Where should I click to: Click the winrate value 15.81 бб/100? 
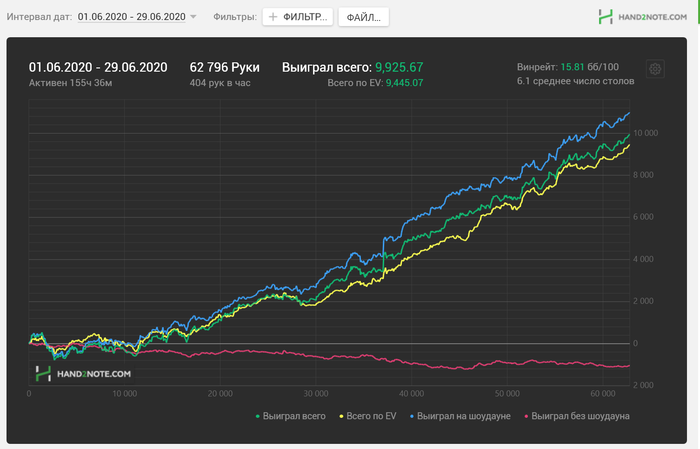(589, 67)
